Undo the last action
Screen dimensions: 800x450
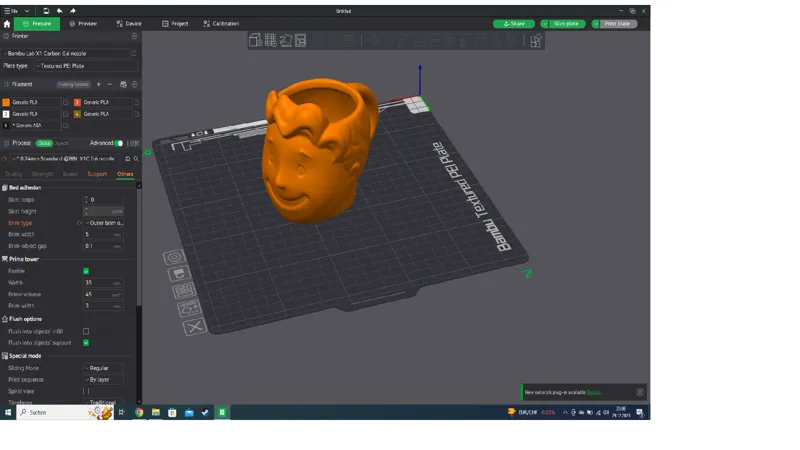pyautogui.click(x=60, y=11)
